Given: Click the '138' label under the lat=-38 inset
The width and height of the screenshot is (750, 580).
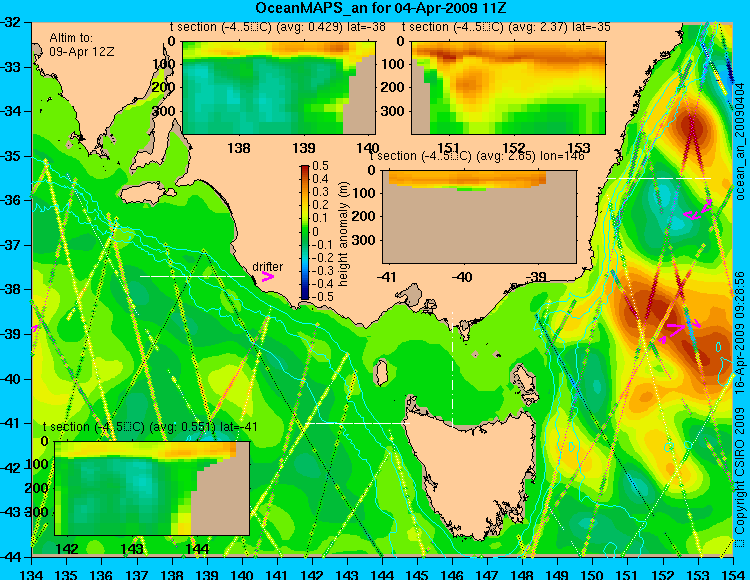Looking at the screenshot, I should [x=239, y=148].
